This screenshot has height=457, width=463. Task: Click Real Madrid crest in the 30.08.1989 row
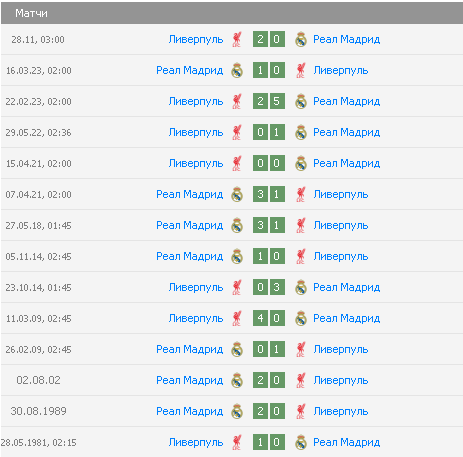[x=237, y=411]
